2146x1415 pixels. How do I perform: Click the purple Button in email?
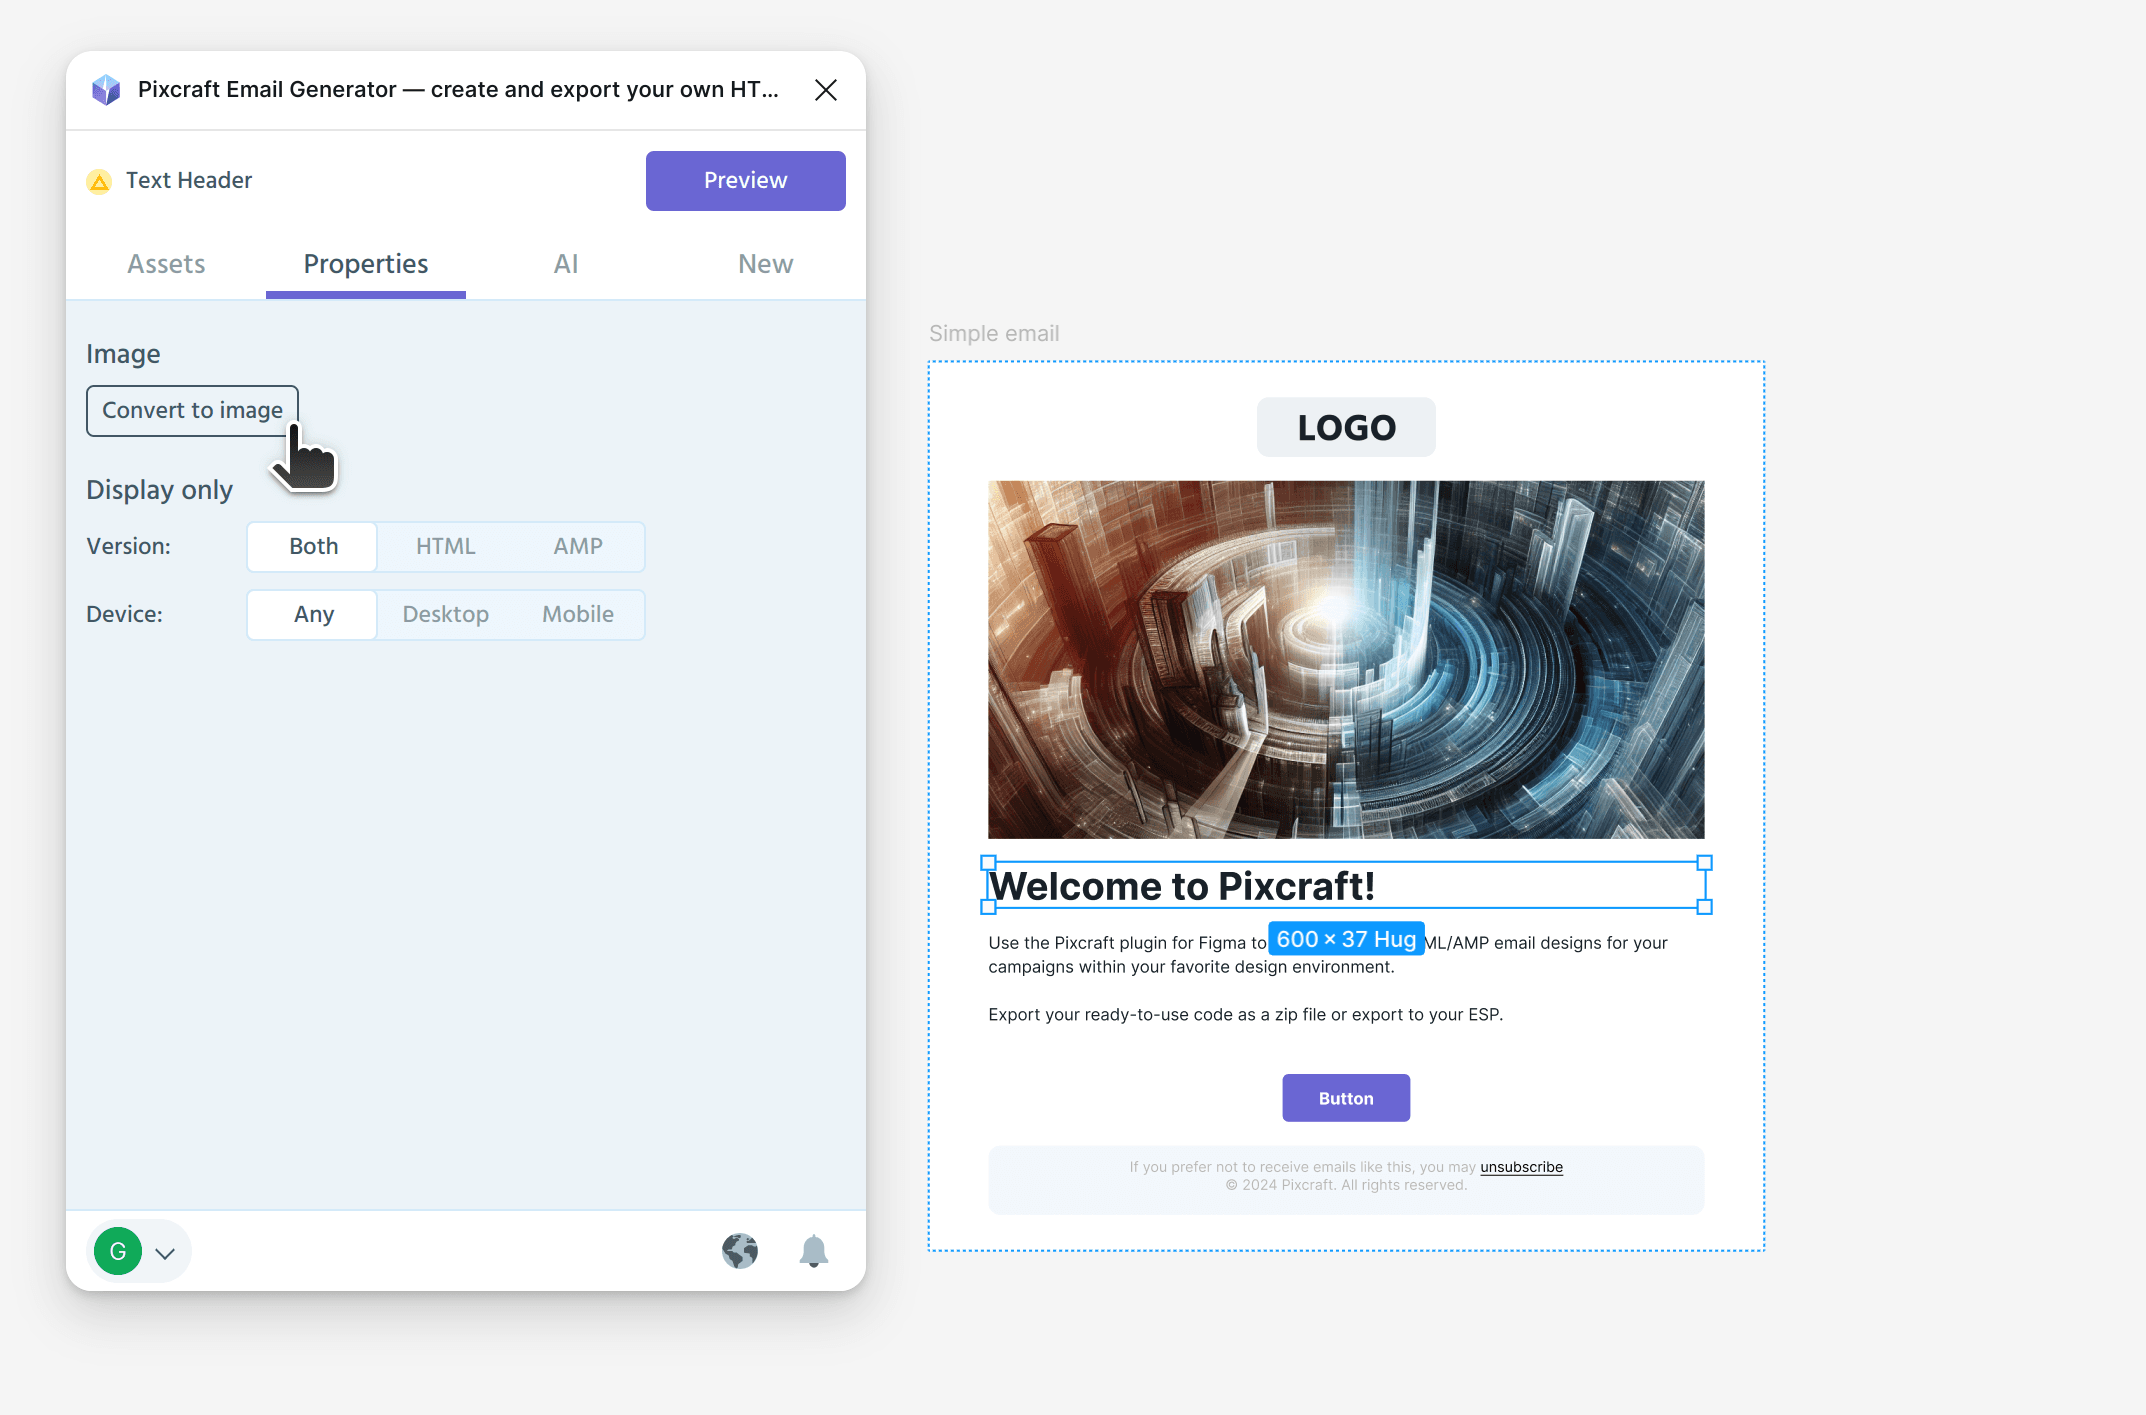coord(1346,1098)
